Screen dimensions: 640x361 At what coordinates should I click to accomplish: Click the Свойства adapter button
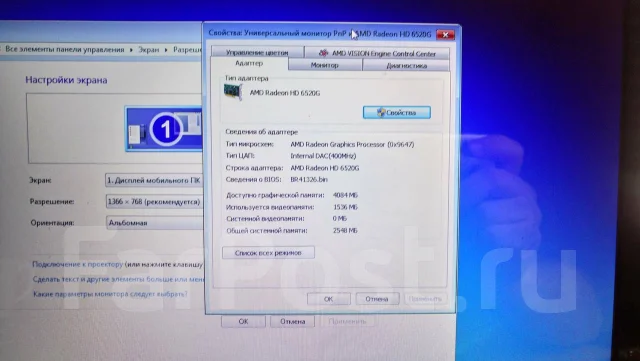click(x=397, y=112)
